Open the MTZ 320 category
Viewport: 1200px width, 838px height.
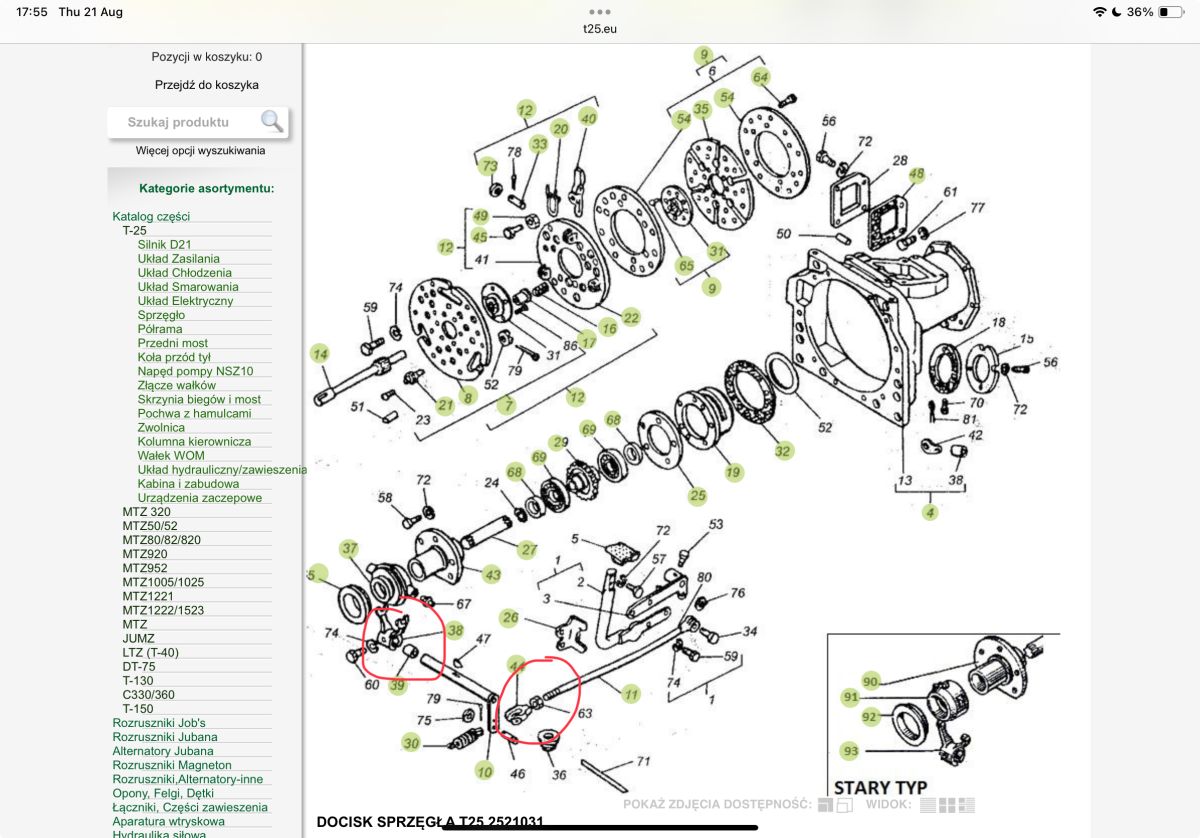147,512
